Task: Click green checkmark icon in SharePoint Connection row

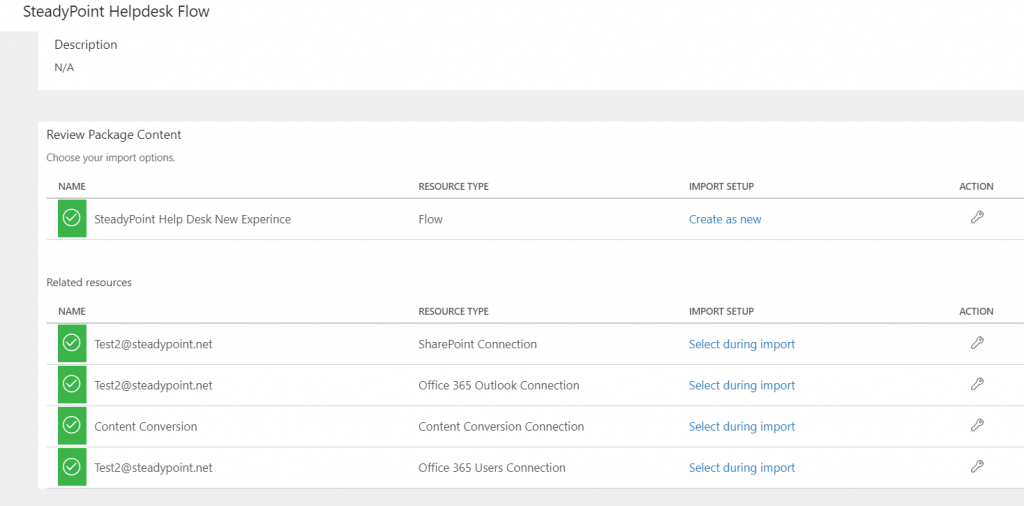Action: coord(72,343)
